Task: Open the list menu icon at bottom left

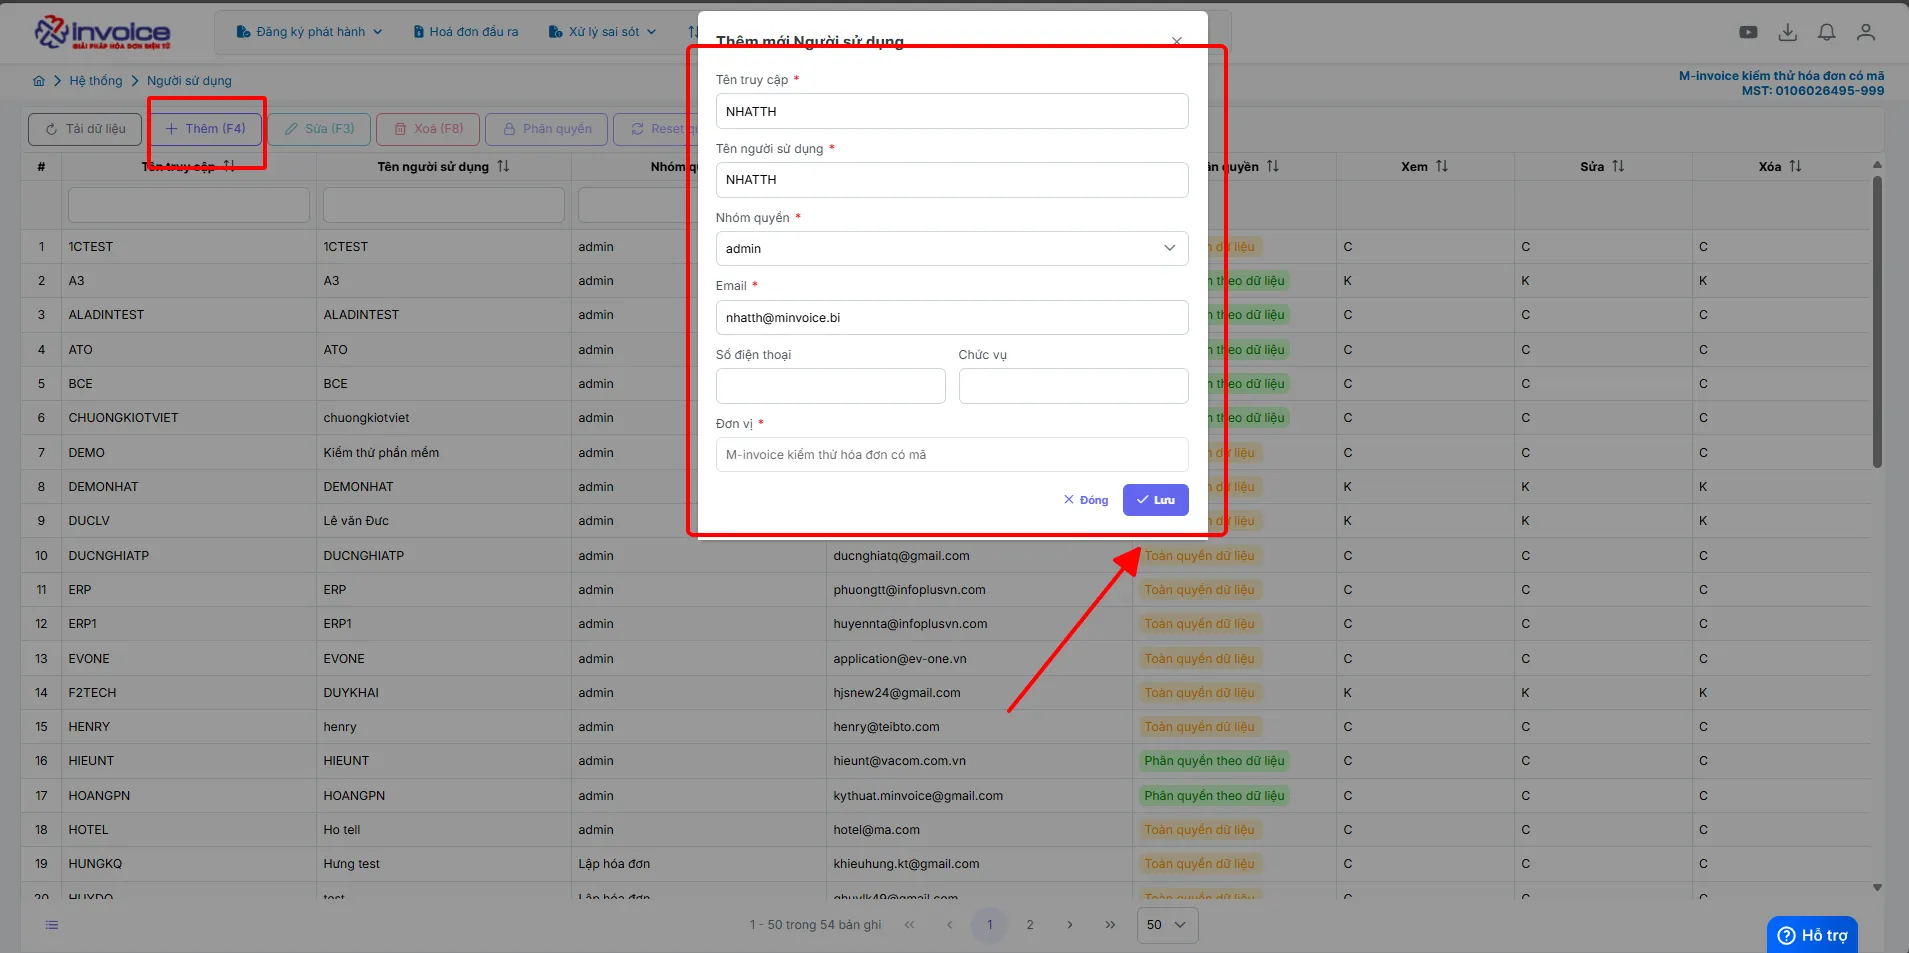Action: (52, 925)
